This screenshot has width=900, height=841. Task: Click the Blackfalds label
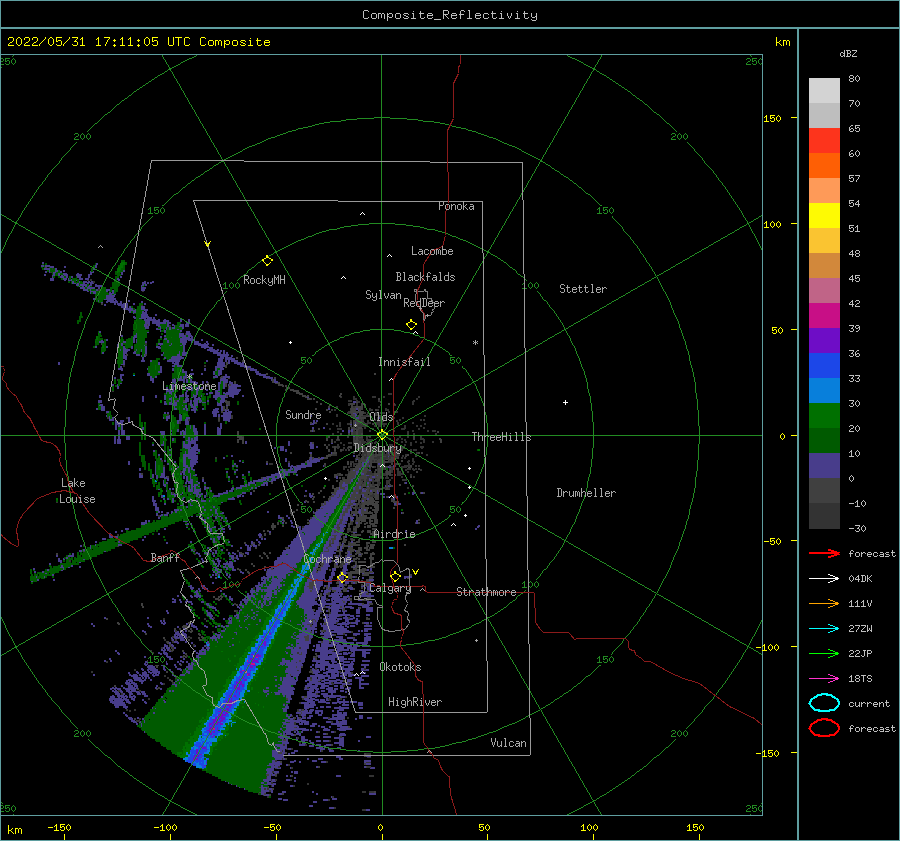coord(425,277)
